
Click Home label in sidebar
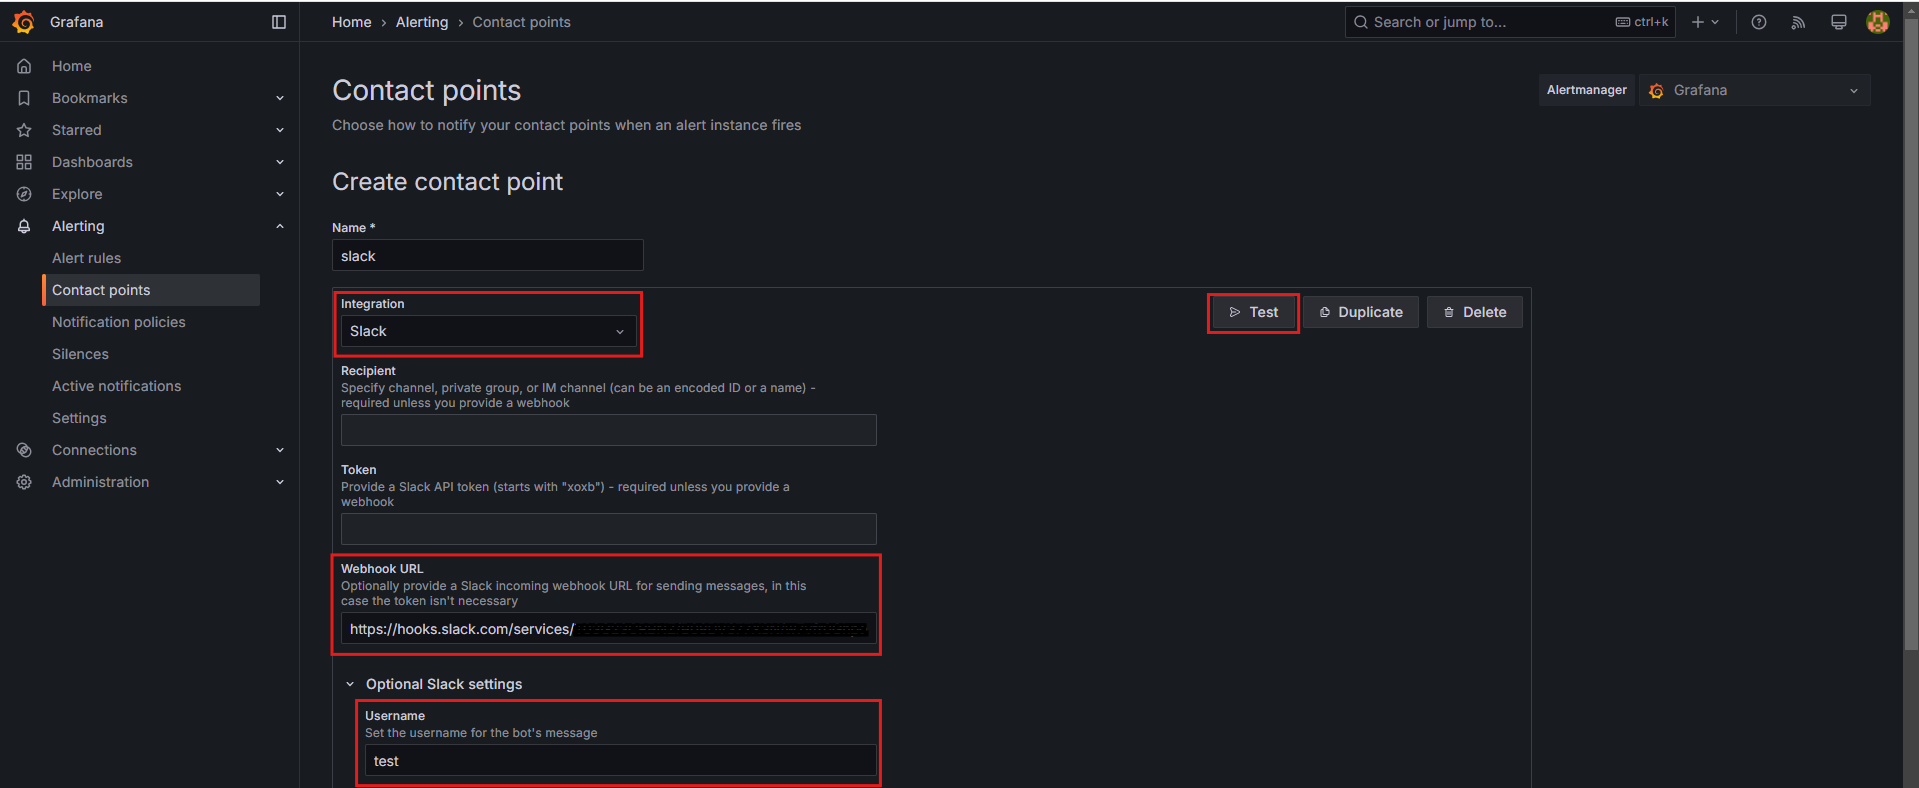[x=72, y=66]
